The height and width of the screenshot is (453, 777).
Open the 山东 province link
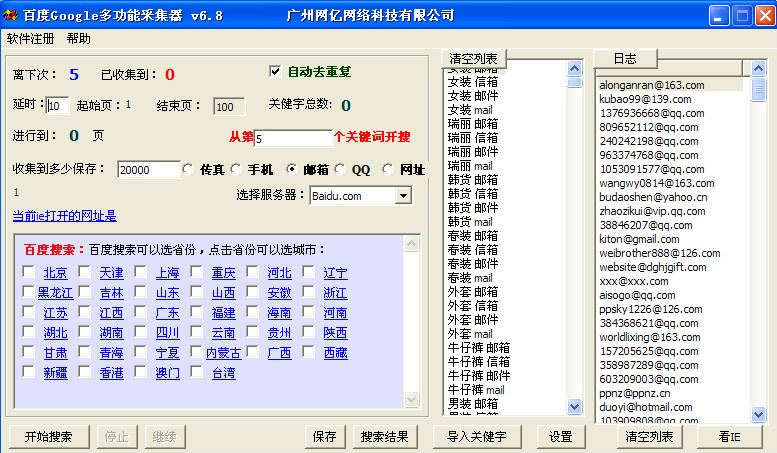point(167,293)
